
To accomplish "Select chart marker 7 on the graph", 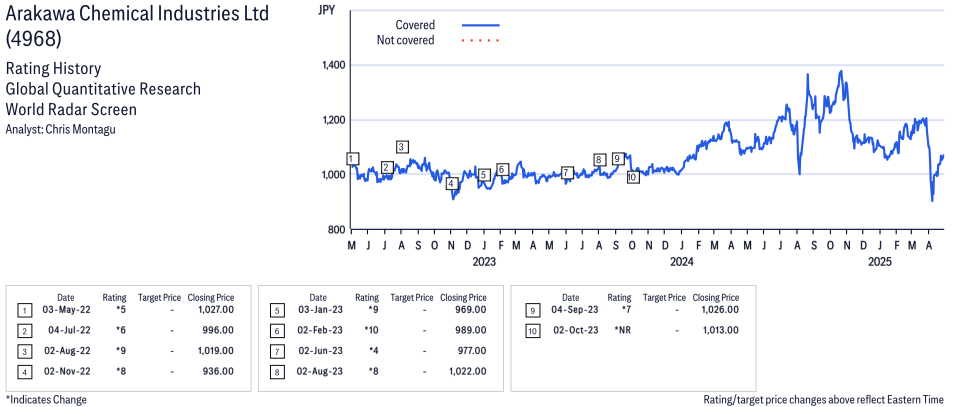I will coord(567,172).
